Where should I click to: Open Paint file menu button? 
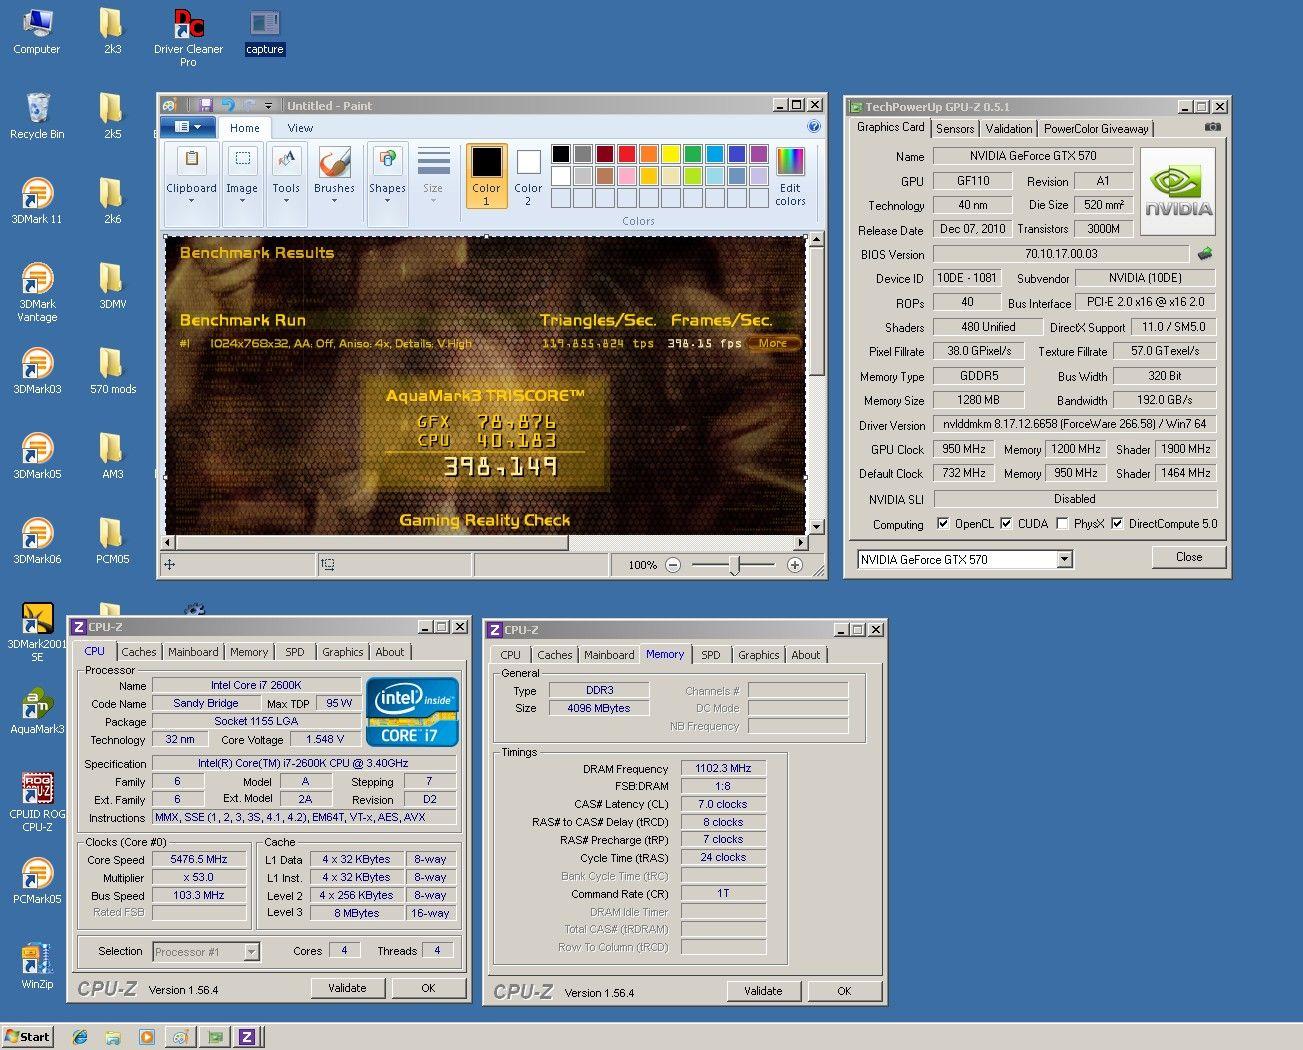(187, 127)
